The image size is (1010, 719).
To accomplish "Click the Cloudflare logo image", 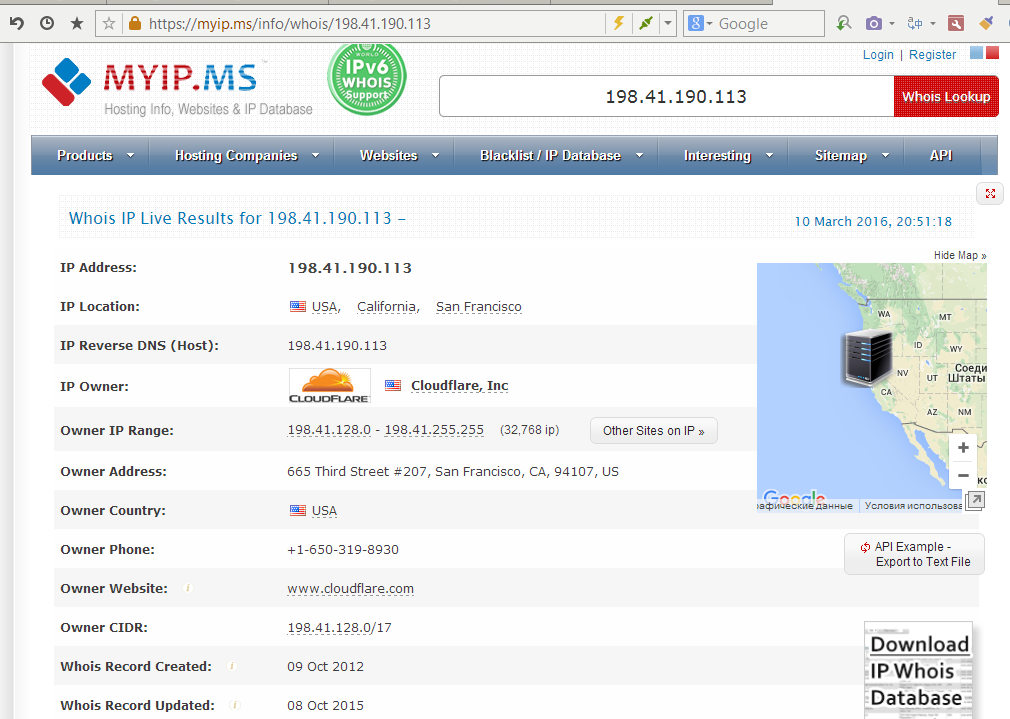I will coord(329,386).
